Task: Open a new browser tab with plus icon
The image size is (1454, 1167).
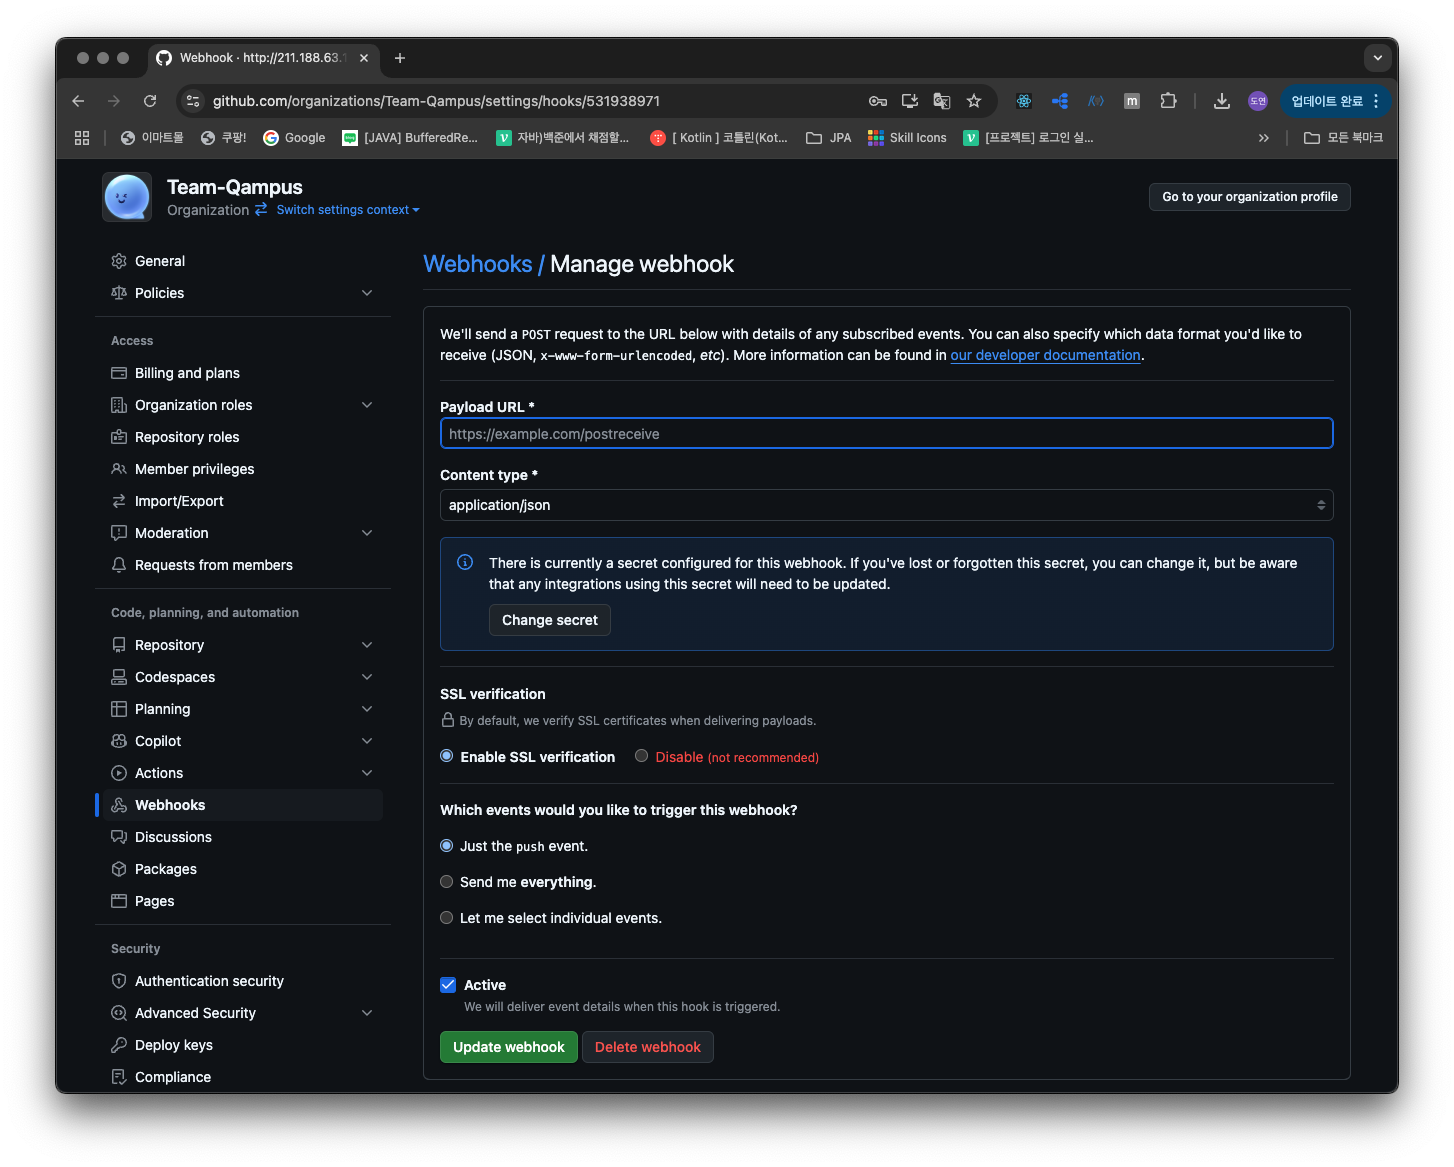Action: (400, 58)
